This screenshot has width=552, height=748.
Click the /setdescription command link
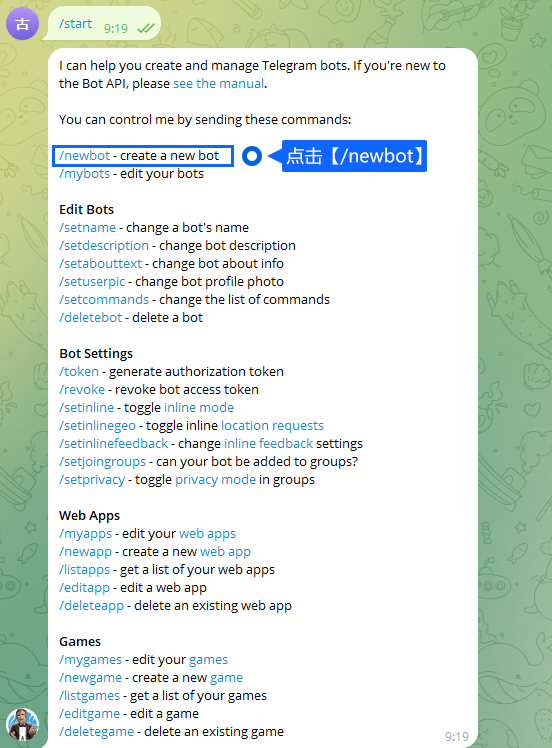point(104,246)
